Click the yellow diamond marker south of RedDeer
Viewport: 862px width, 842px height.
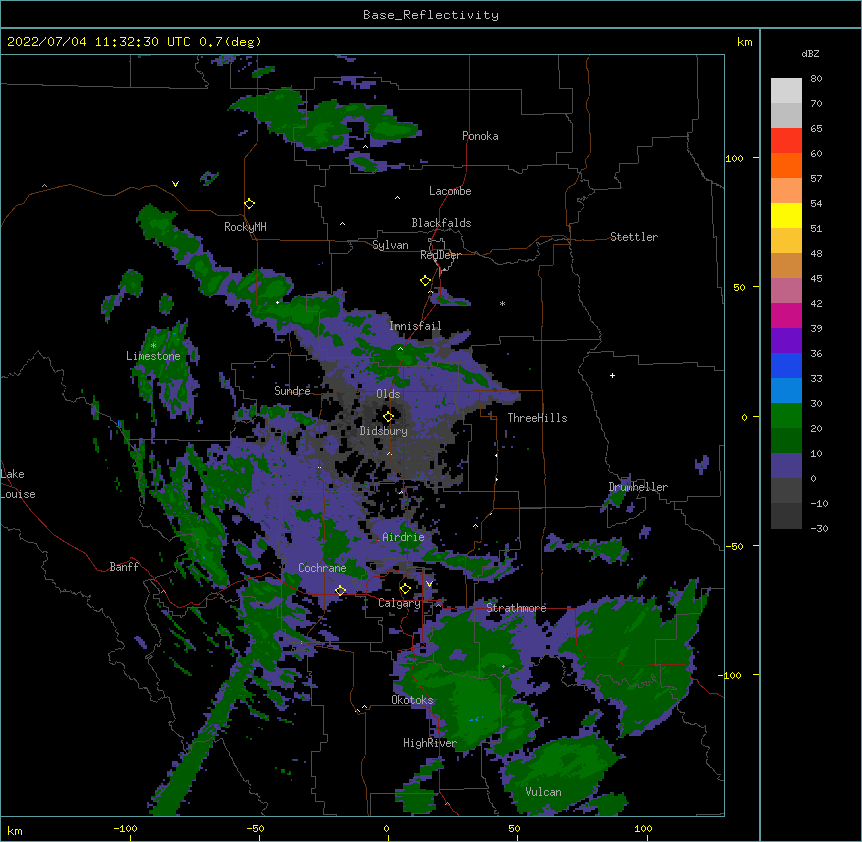[x=426, y=281]
